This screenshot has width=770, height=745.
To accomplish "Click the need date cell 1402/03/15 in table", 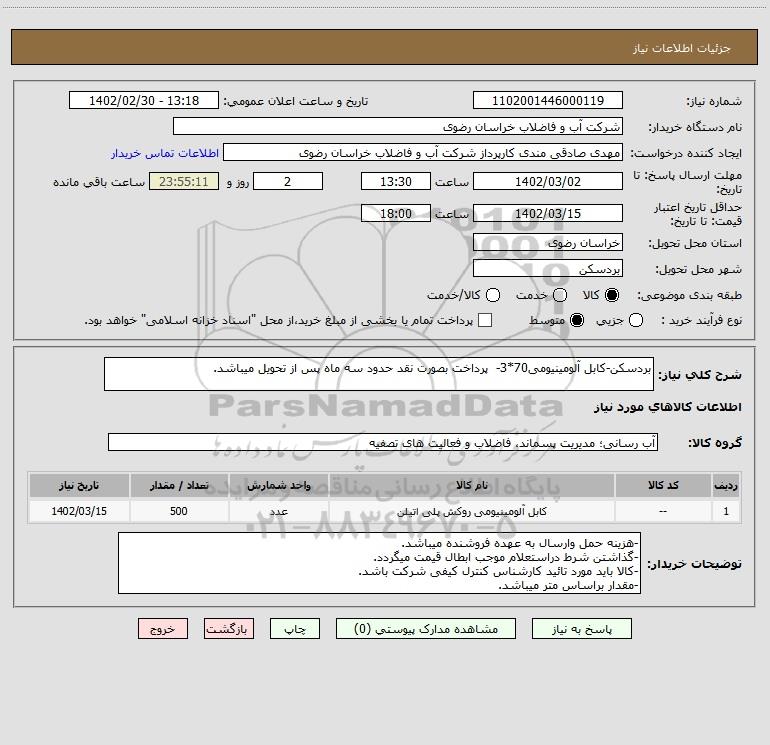I will tap(79, 511).
